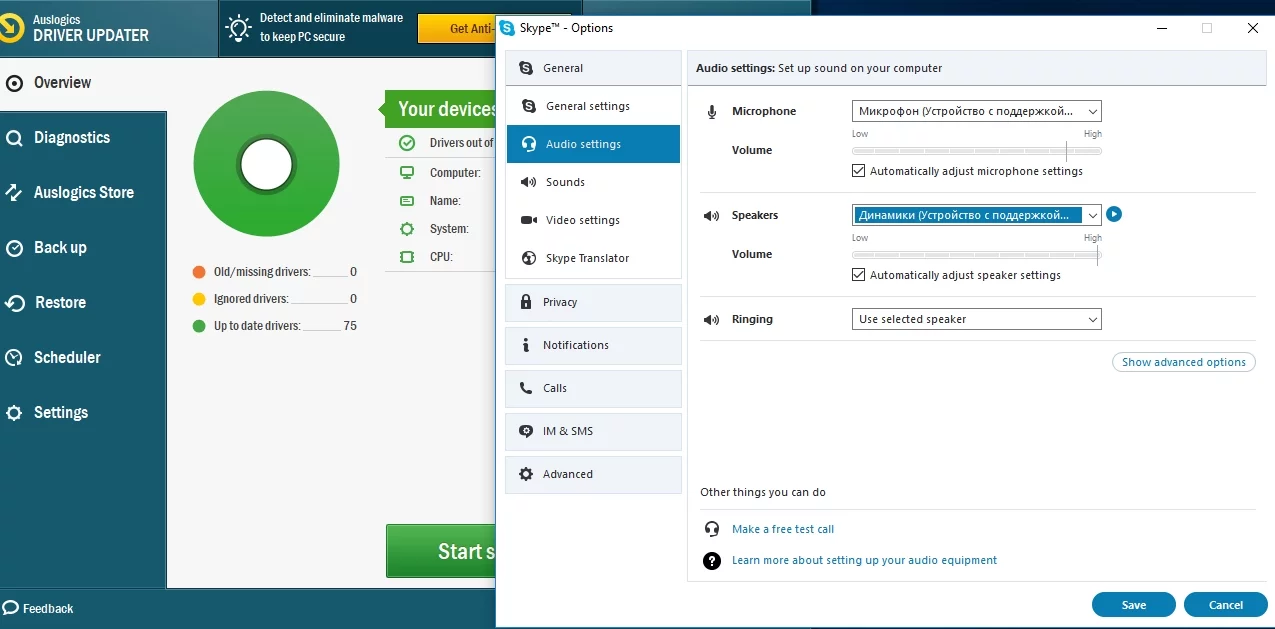1275x629 pixels.
Task: Click the speaker icon beside Speakers label
Action: 712,215
